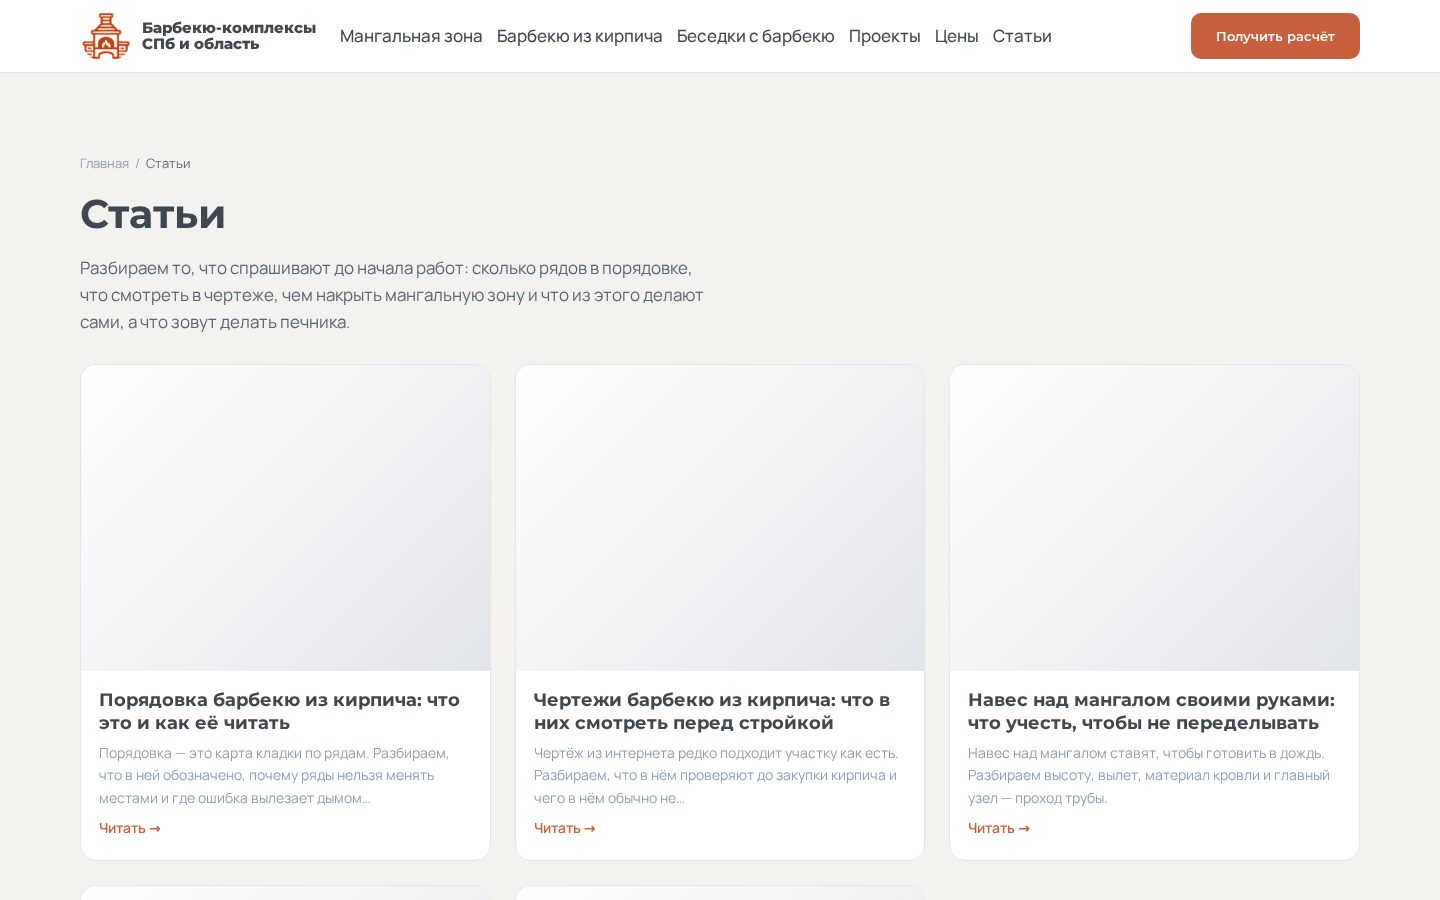The height and width of the screenshot is (900, 1440).
Task: Click the "Получить расчёт" button
Action: point(1275,36)
